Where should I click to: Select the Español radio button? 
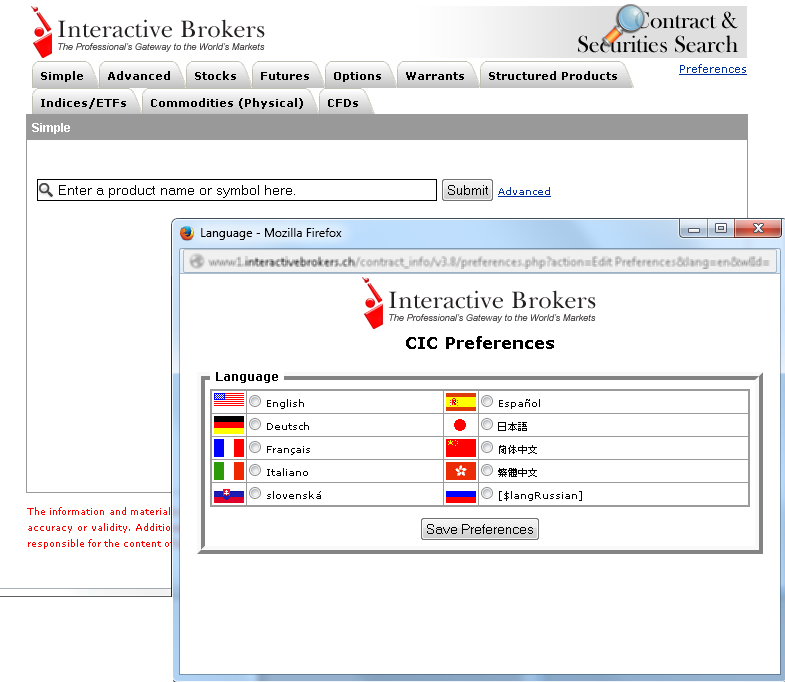[x=487, y=401]
